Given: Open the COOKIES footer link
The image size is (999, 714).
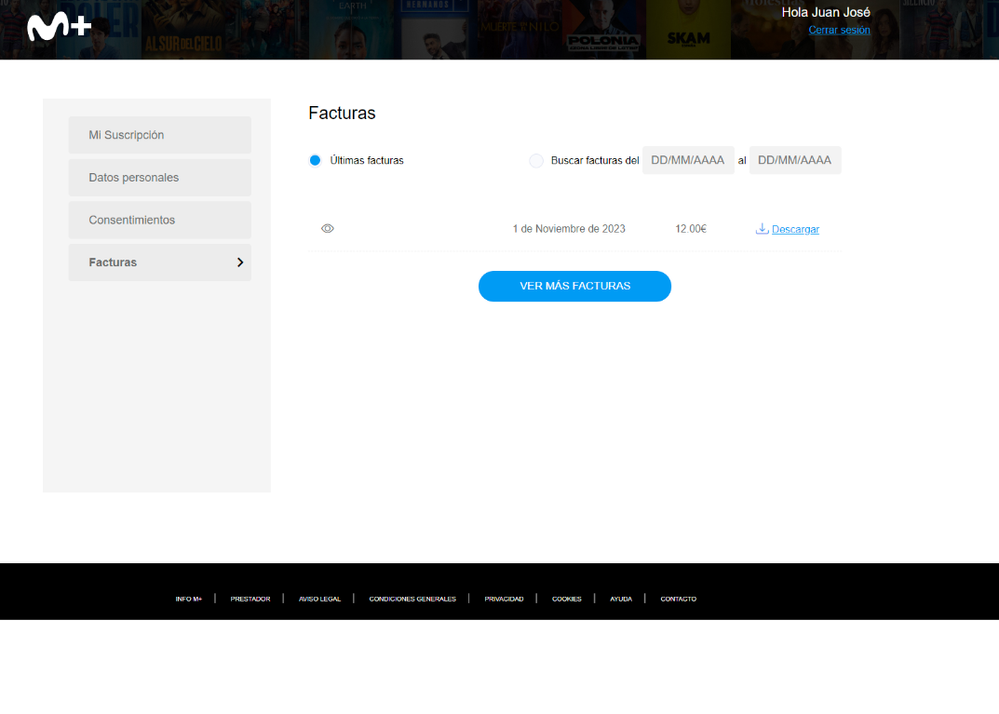Looking at the screenshot, I should (566, 598).
